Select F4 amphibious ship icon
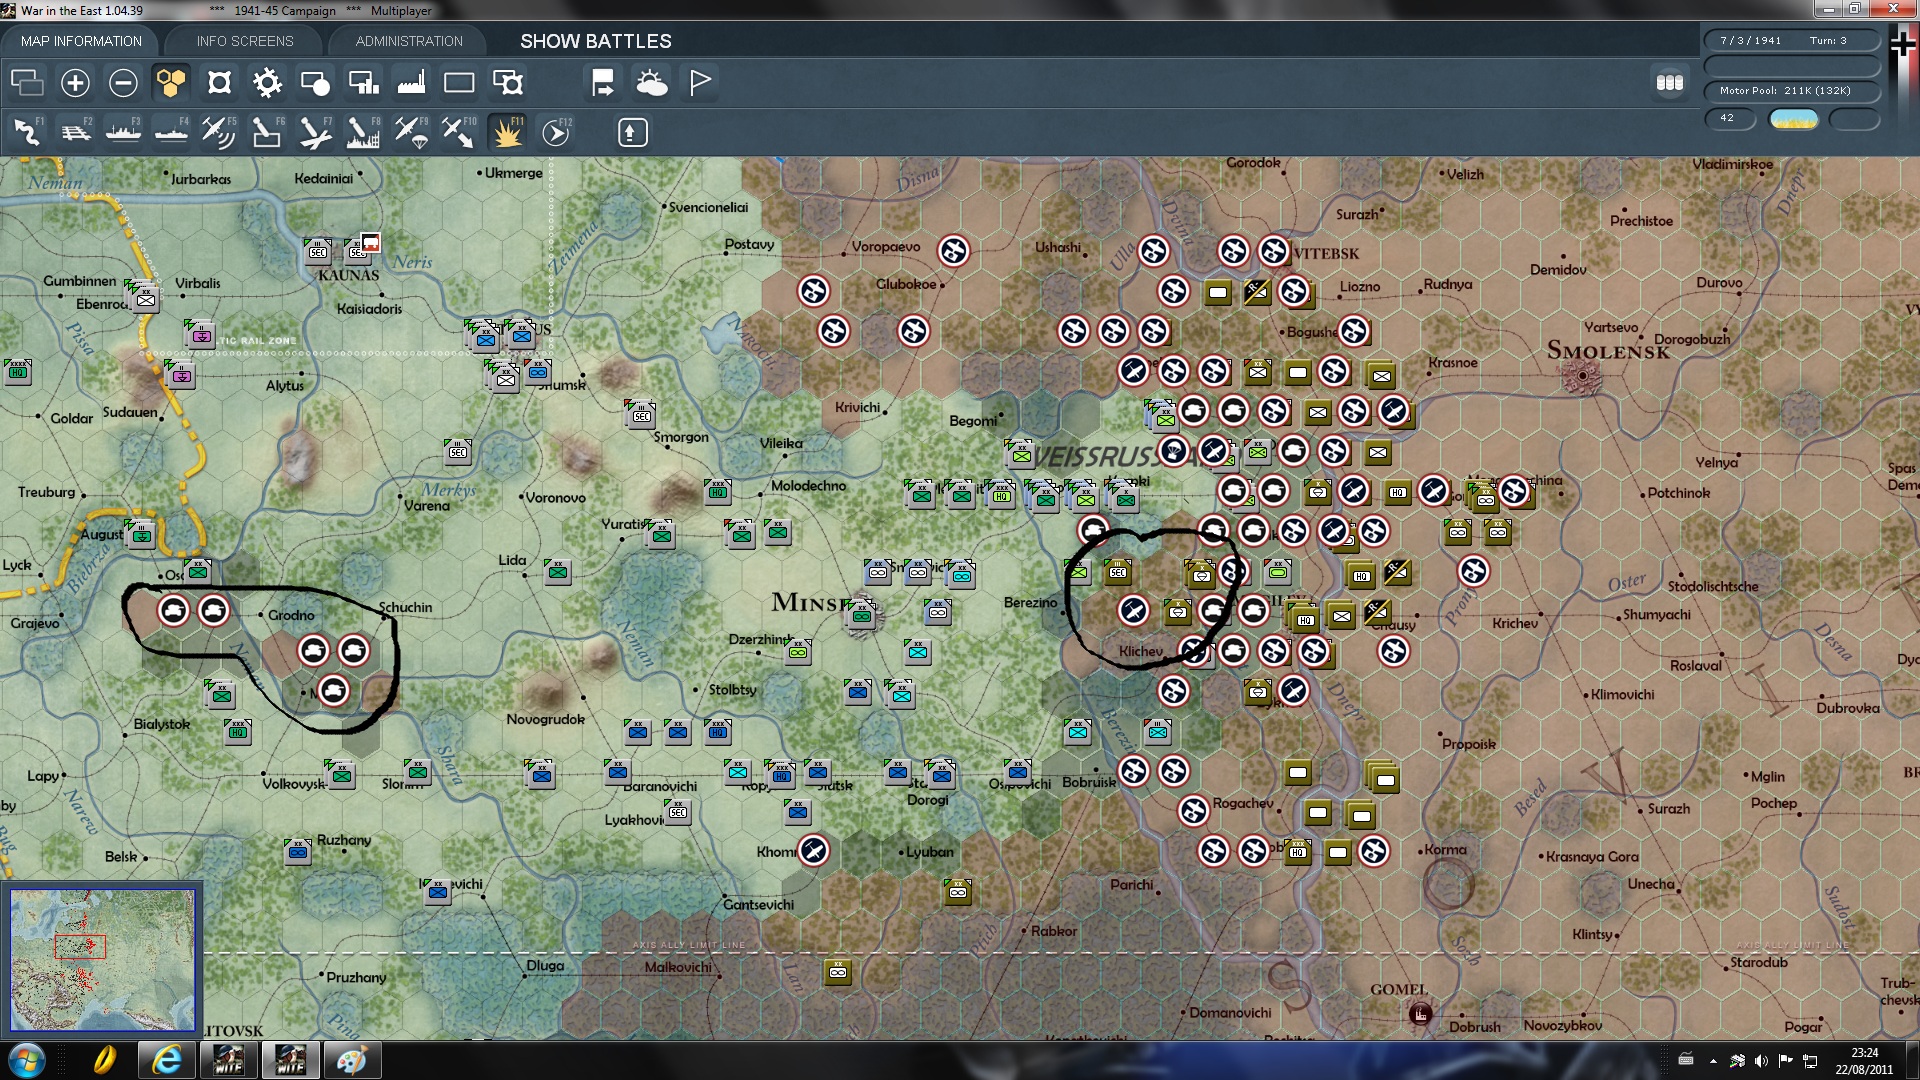Image resolution: width=1920 pixels, height=1080 pixels. (172, 132)
